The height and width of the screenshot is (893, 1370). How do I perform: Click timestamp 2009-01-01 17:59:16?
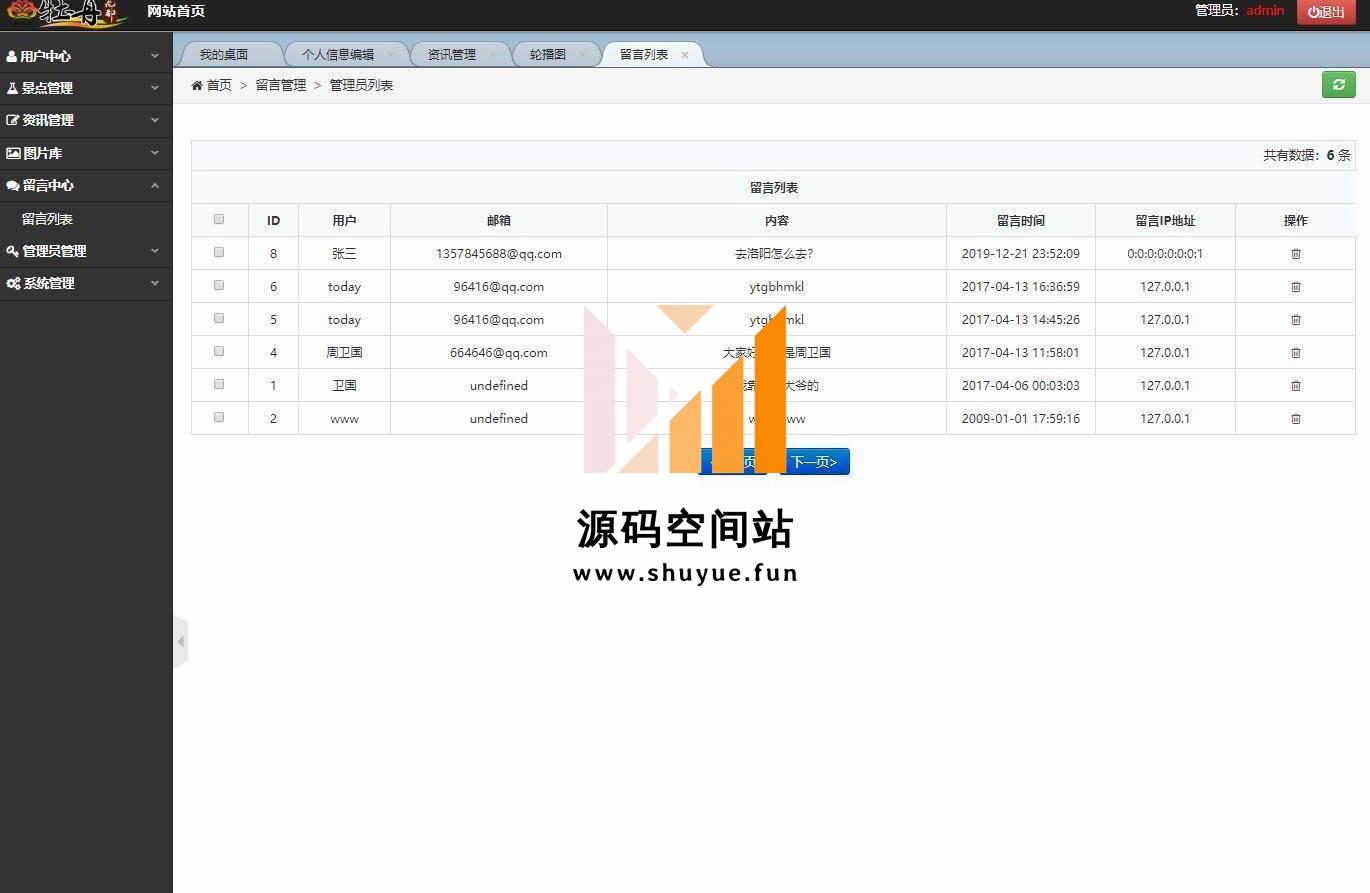coord(1021,419)
